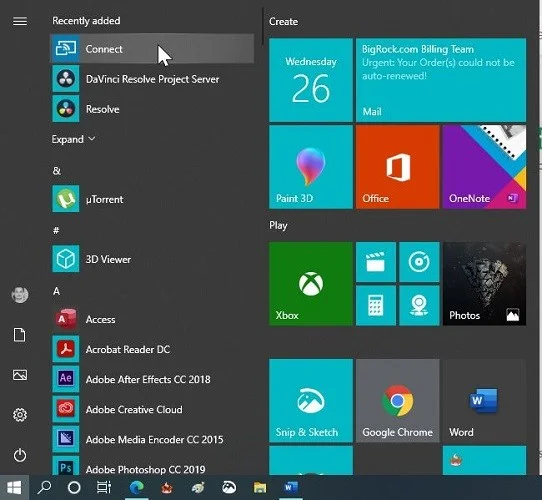Click the hamburger menu at top left

pos(20,21)
